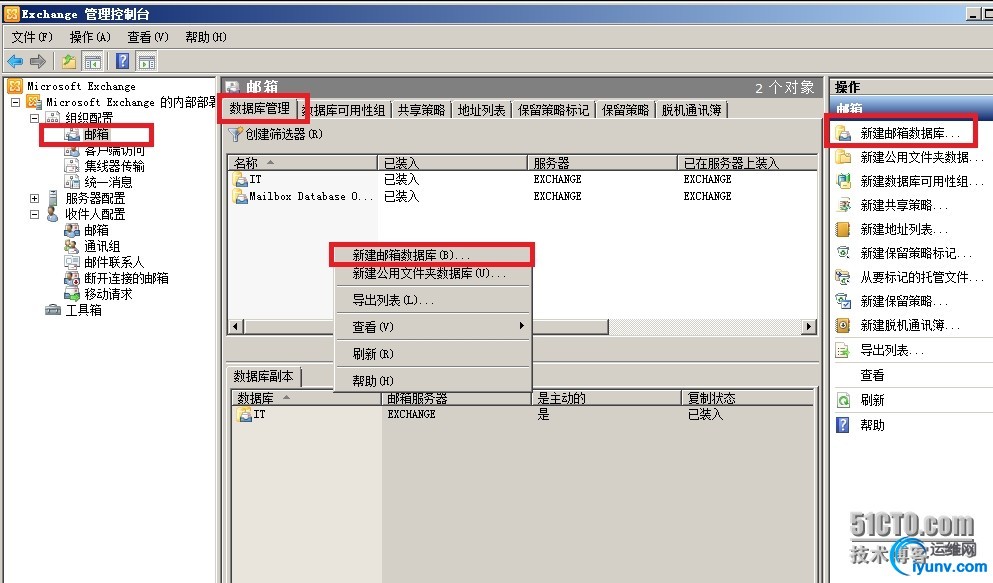Select 客户端访问 under 组织配置

[x=114, y=150]
